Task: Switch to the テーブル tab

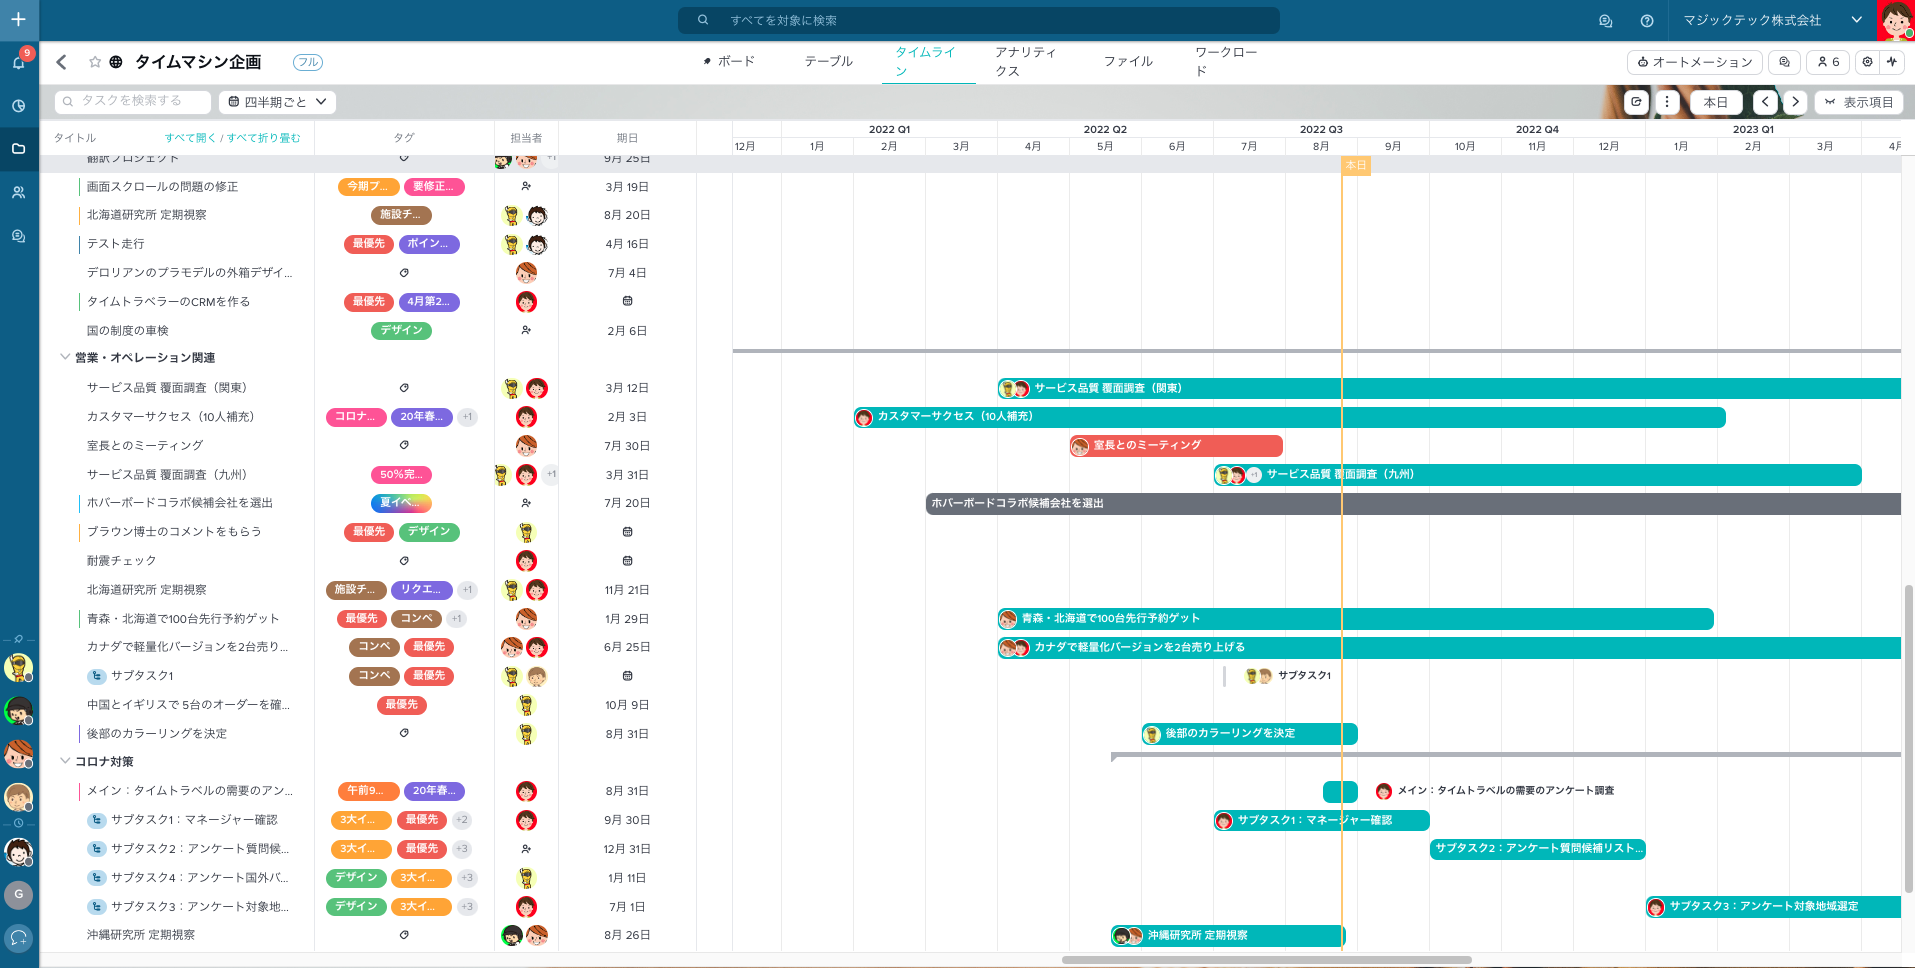Action: click(828, 62)
